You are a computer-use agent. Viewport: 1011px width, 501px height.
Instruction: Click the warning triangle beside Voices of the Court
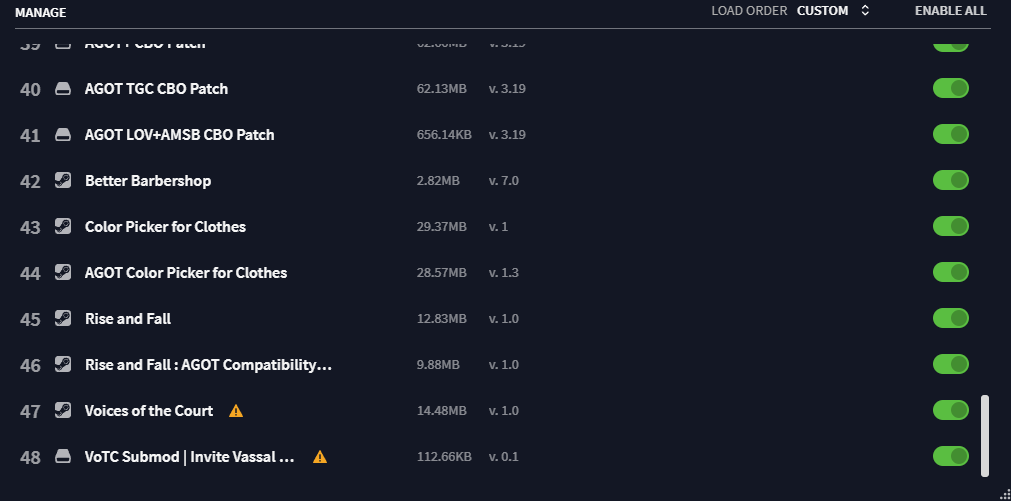click(236, 411)
